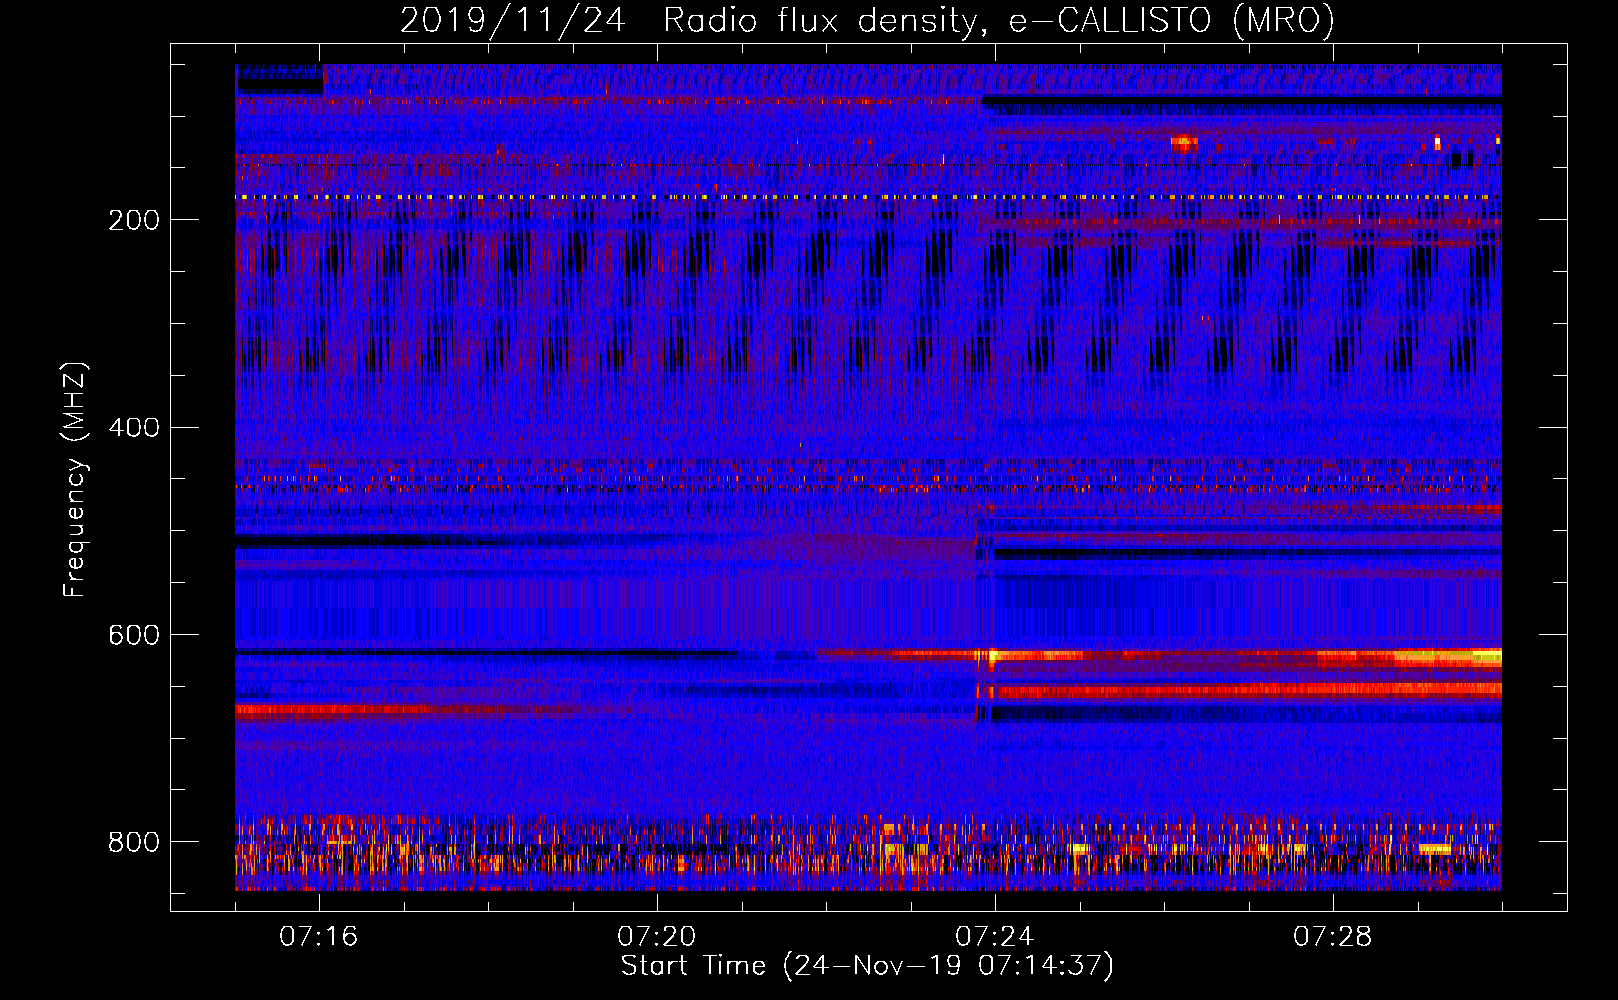Click the 600 frequency tick label
The height and width of the screenshot is (1000, 1618).
pos(134,636)
